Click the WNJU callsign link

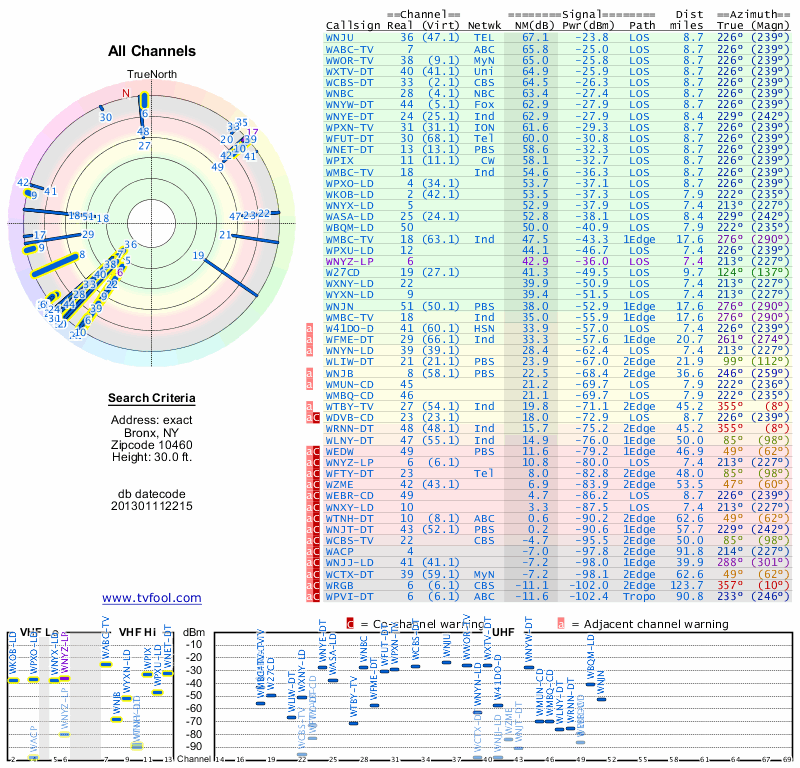(x=340, y=38)
